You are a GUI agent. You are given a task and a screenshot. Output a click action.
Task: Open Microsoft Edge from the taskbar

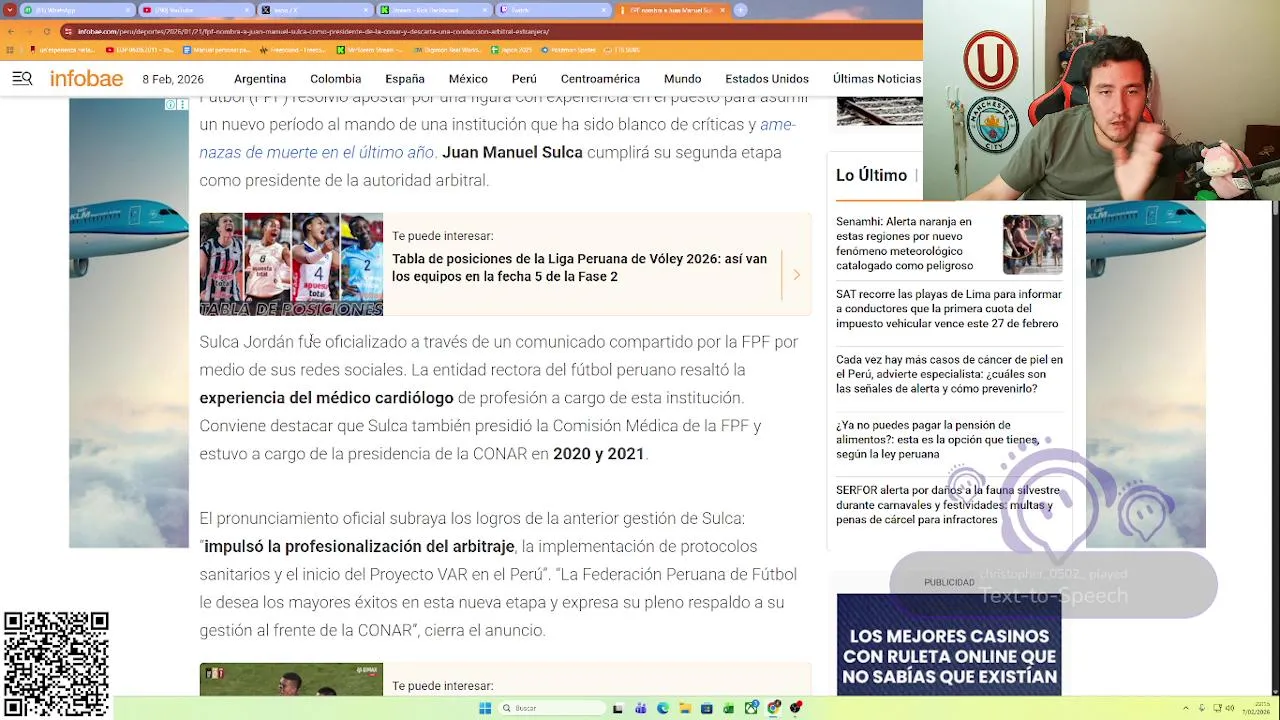coord(663,708)
